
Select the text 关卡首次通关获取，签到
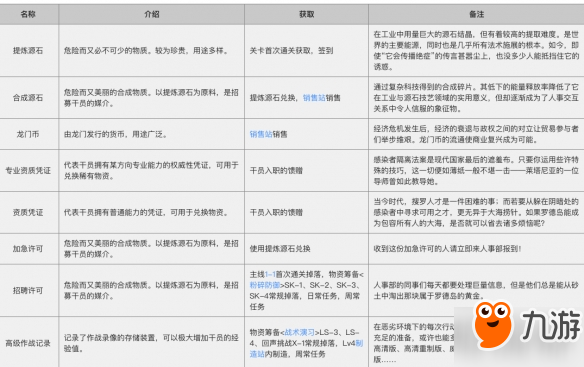point(291,51)
